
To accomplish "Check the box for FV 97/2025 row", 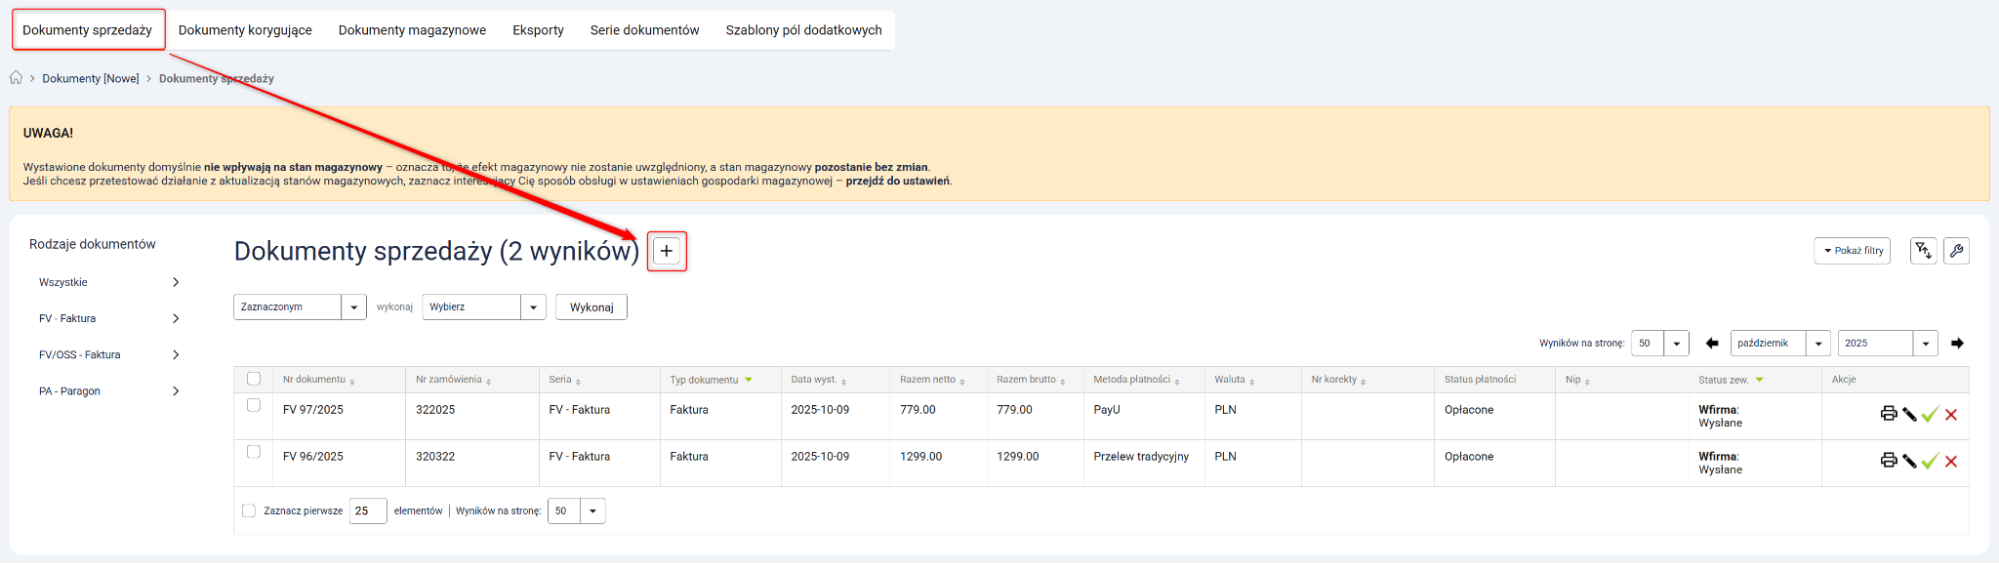I will (254, 405).
